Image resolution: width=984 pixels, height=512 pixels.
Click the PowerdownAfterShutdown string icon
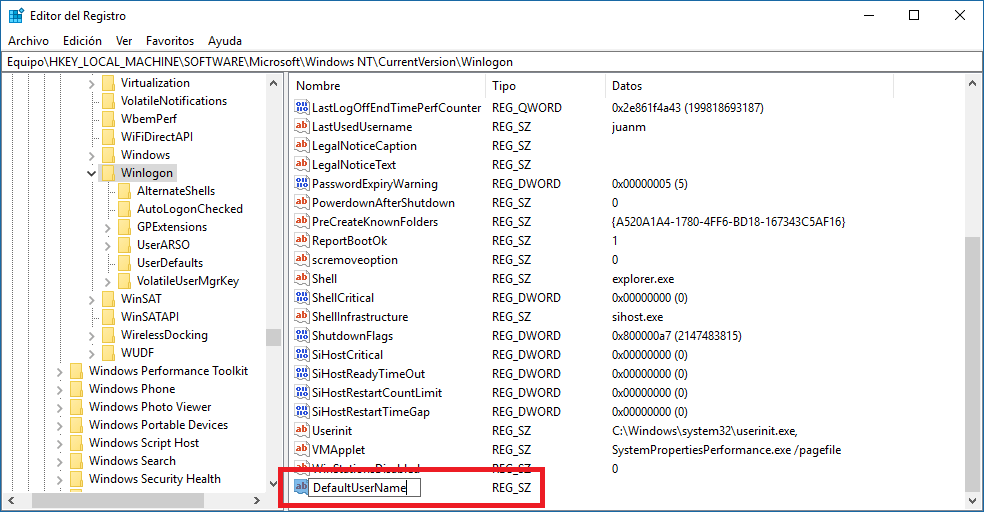coord(302,202)
